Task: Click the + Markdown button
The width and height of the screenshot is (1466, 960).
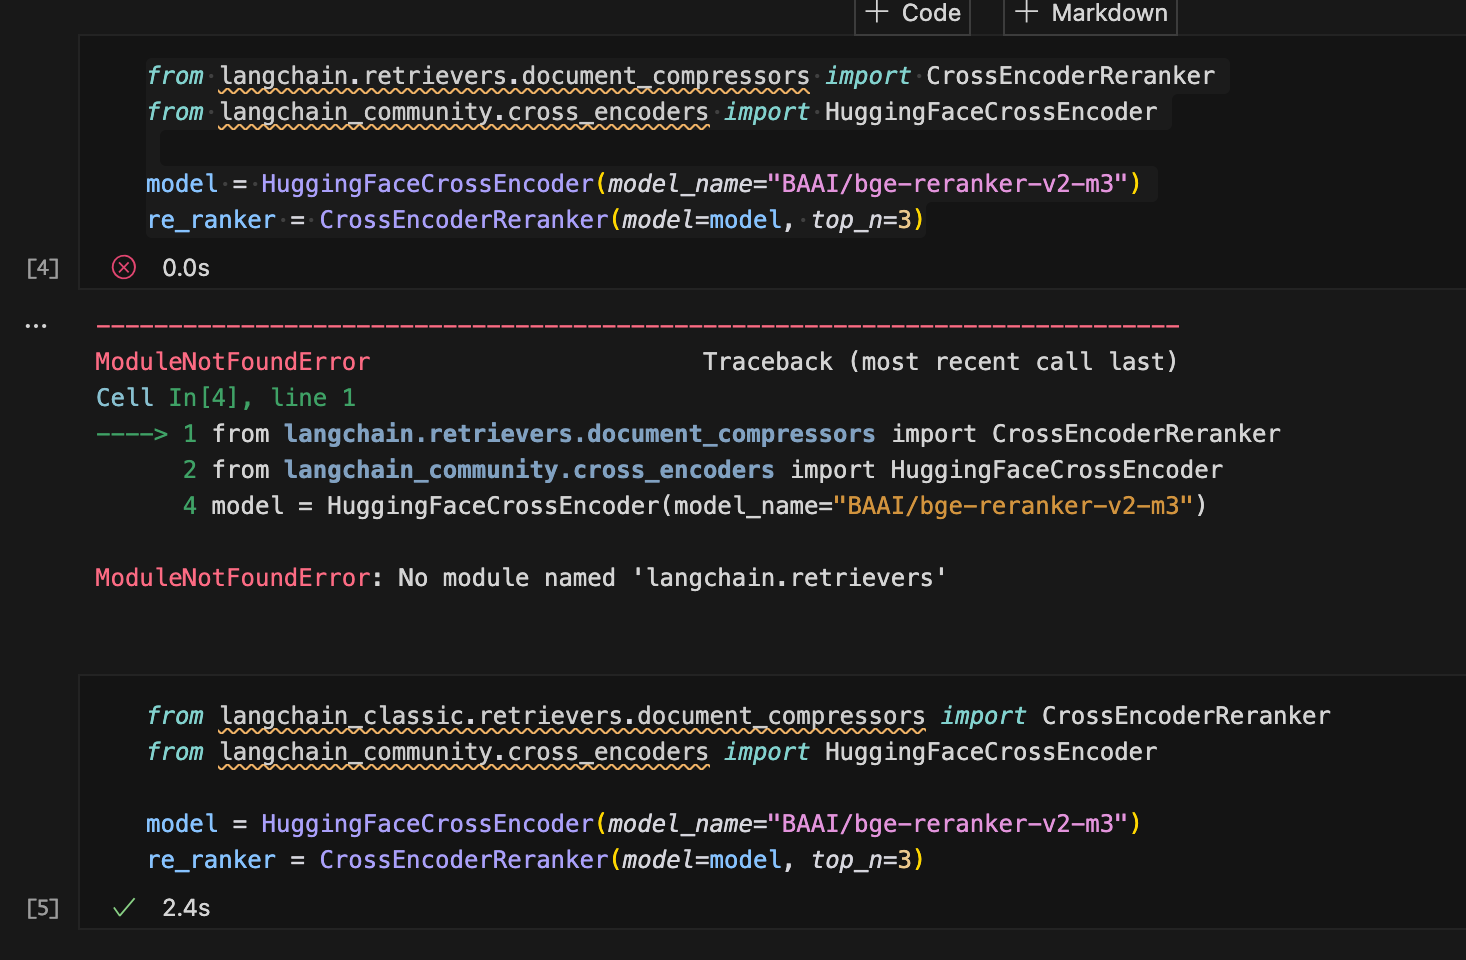Action: 1090,14
